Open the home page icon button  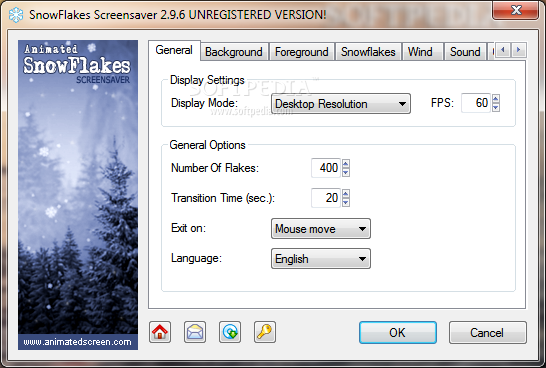pos(160,332)
